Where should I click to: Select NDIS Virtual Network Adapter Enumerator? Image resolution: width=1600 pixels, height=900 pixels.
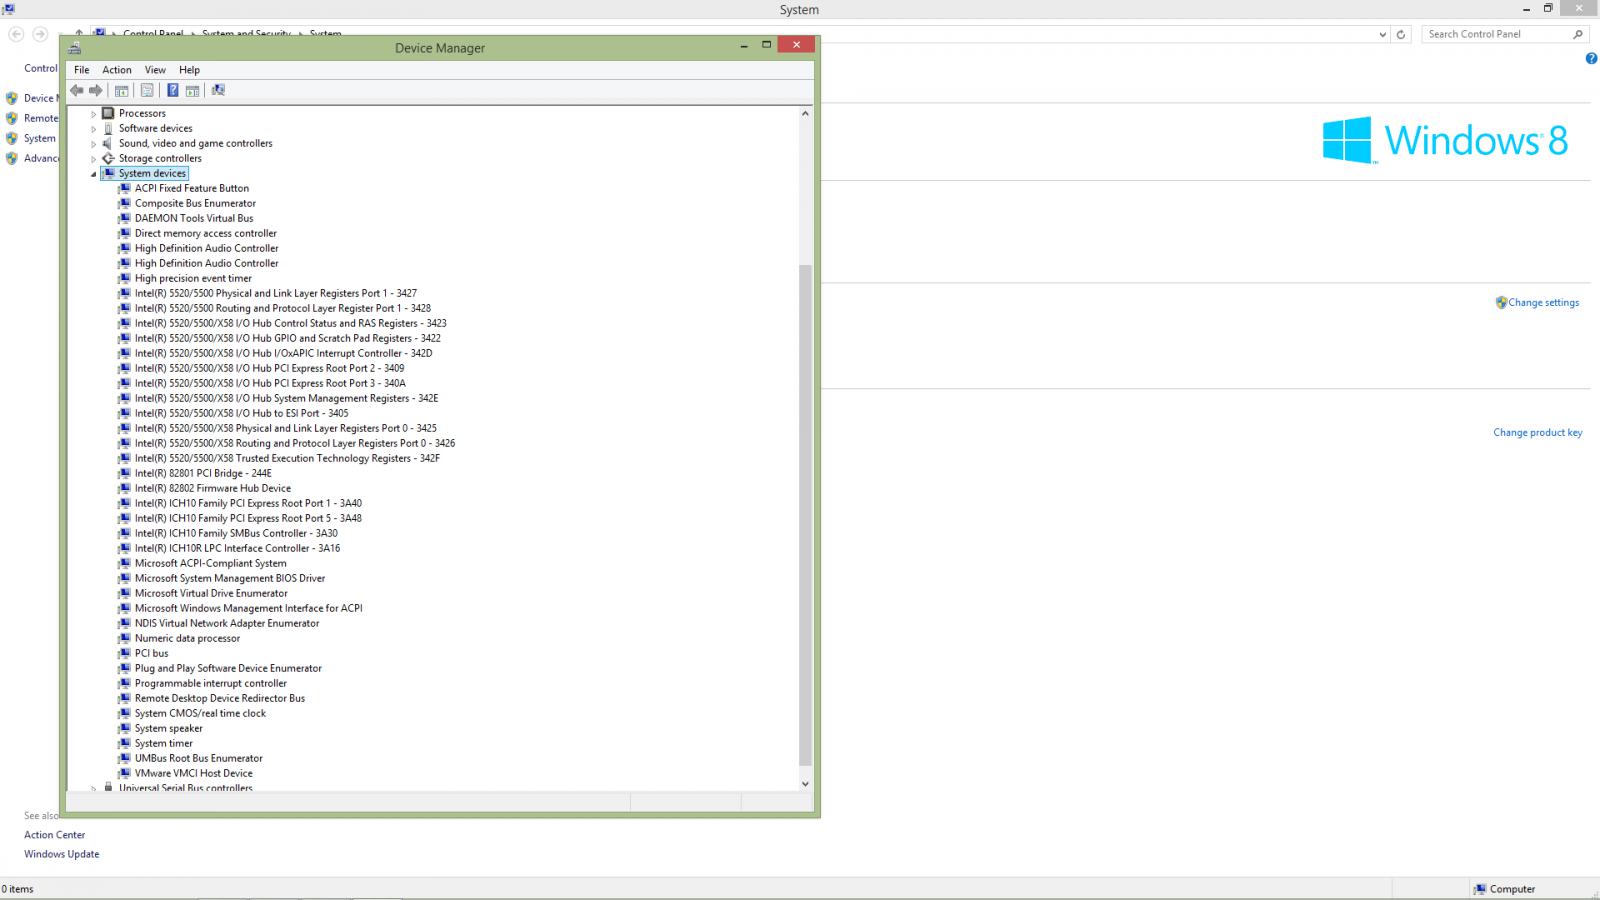tap(227, 623)
